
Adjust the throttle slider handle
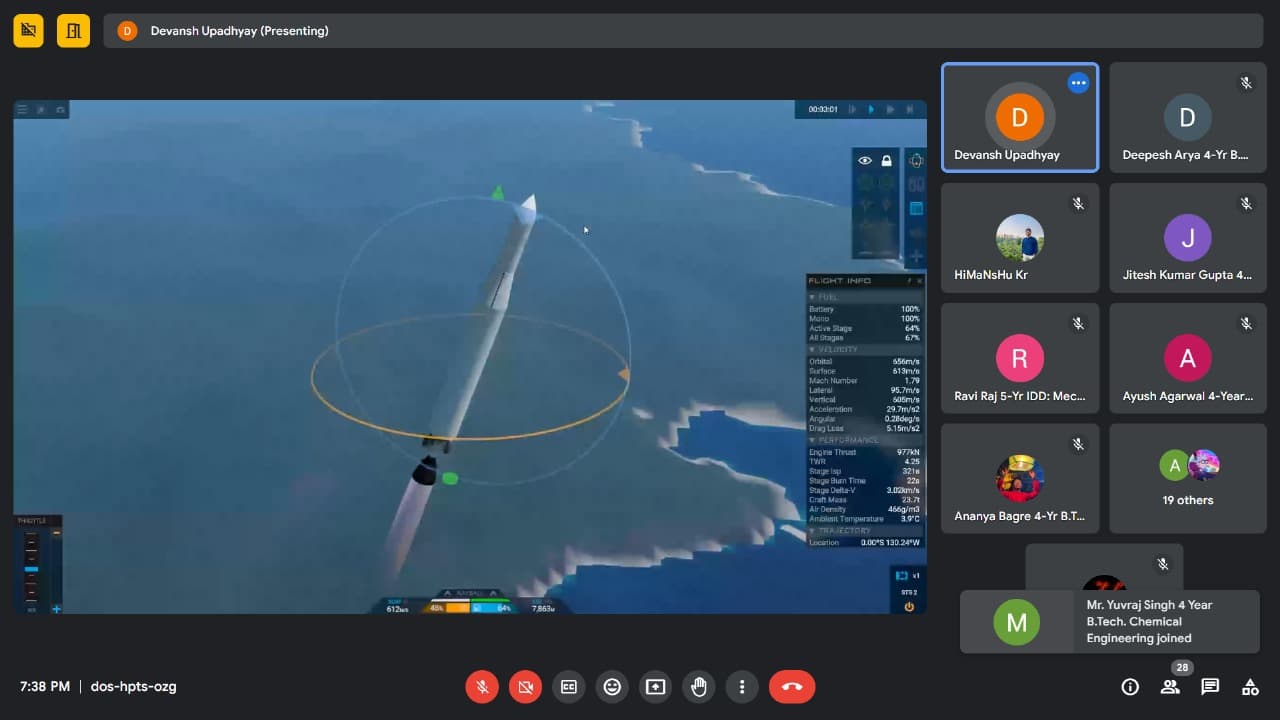(31, 569)
